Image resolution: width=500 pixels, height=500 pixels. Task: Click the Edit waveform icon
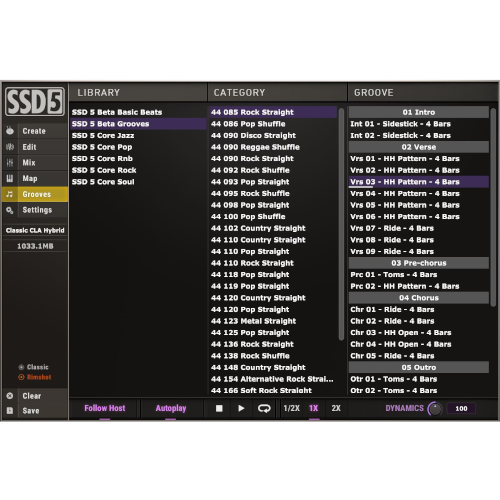point(10,147)
